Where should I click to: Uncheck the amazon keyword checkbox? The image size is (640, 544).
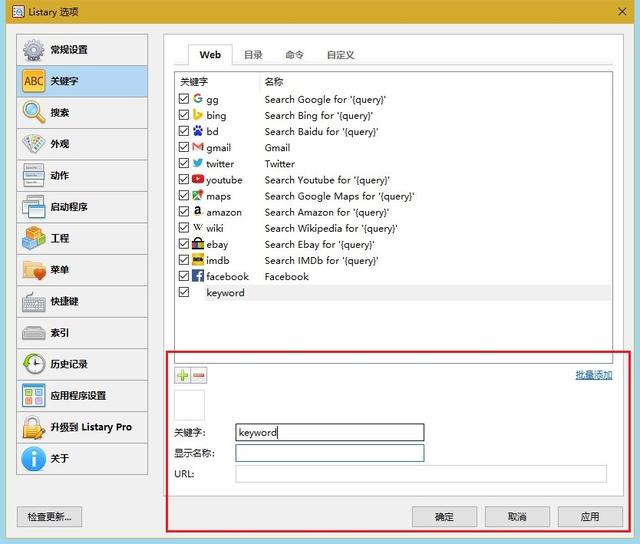pos(184,212)
